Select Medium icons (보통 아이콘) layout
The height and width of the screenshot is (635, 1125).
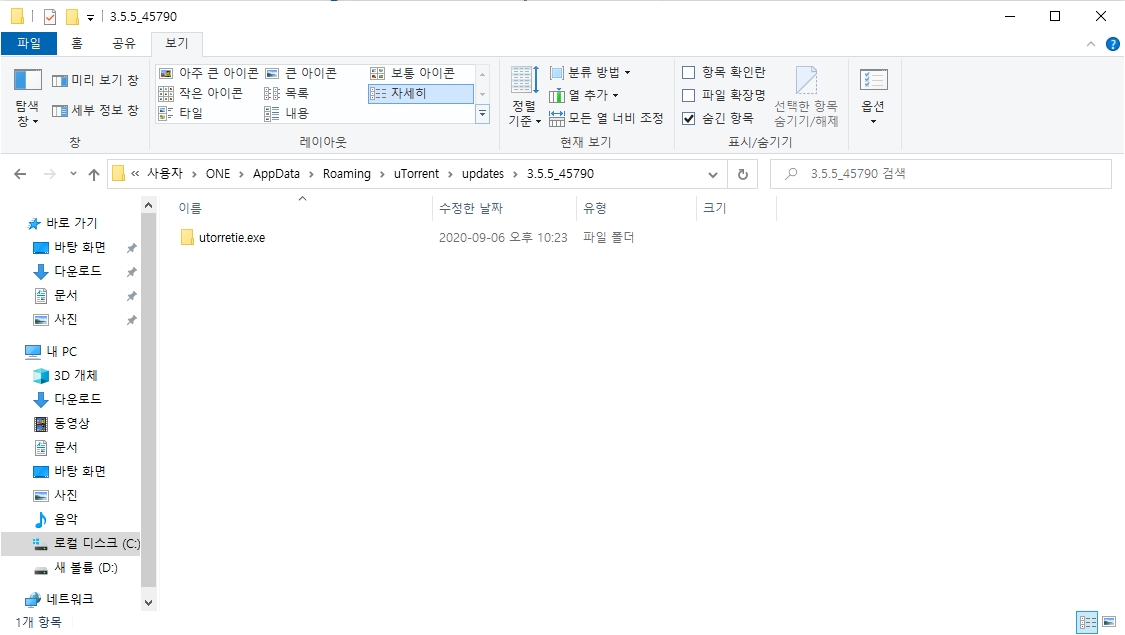click(413, 73)
